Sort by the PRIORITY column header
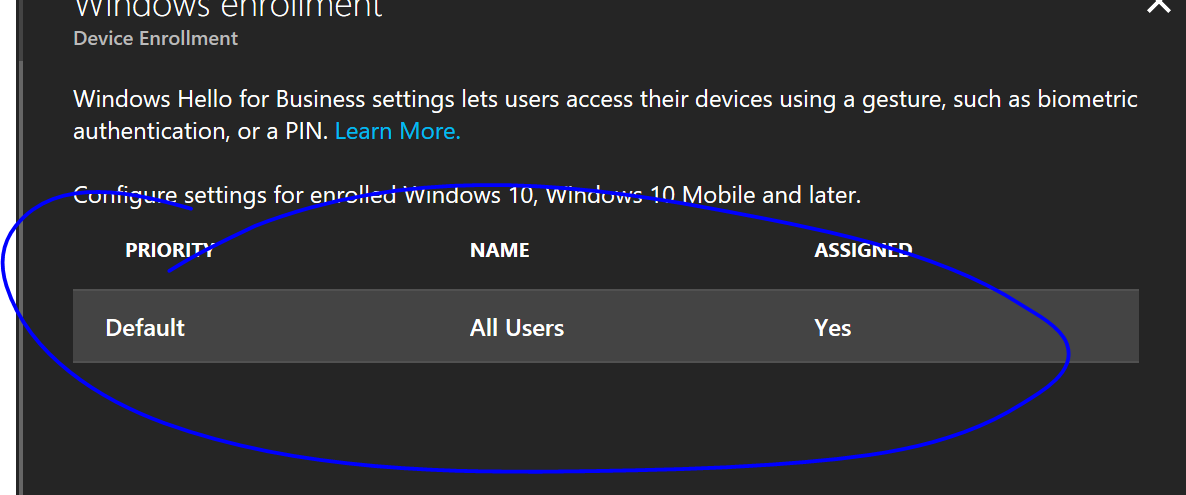The image size is (1186, 495). [x=169, y=250]
